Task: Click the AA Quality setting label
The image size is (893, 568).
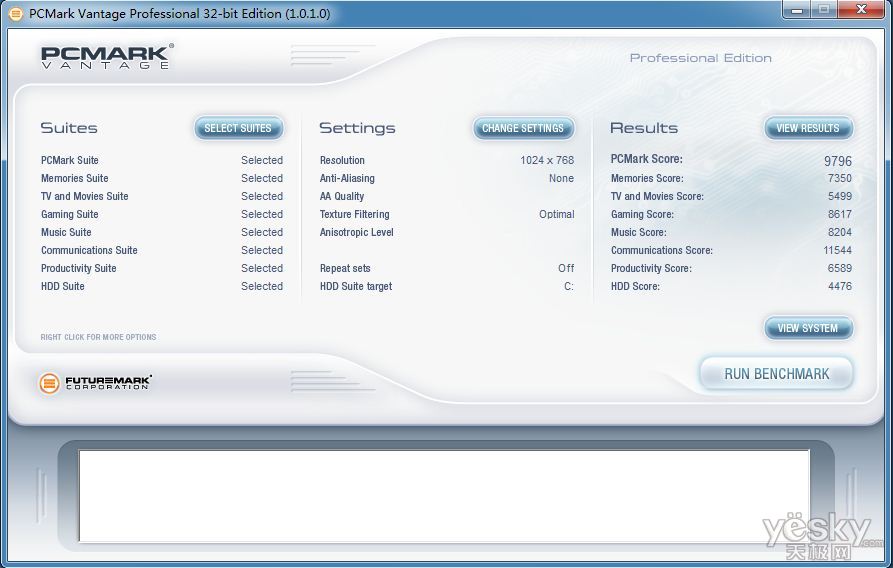Action: (x=342, y=196)
